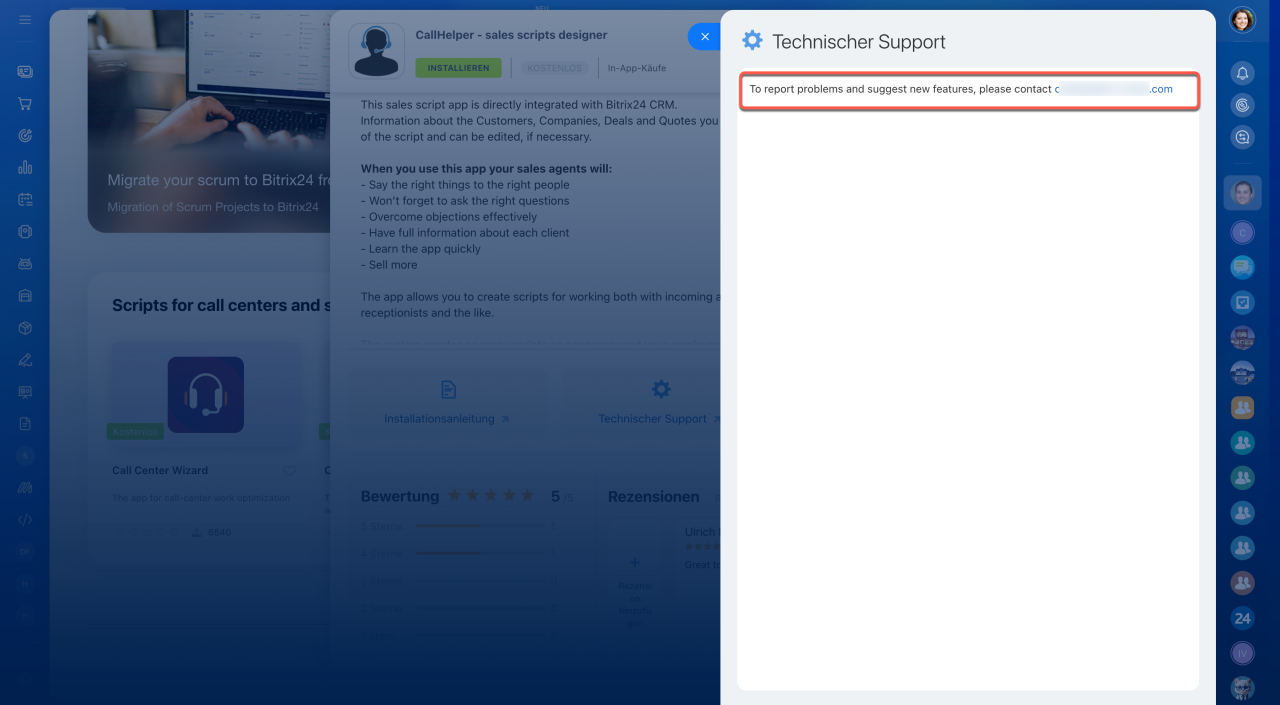Open the calendar icon in left sidebar
1280x705 pixels.
[x=25, y=199]
